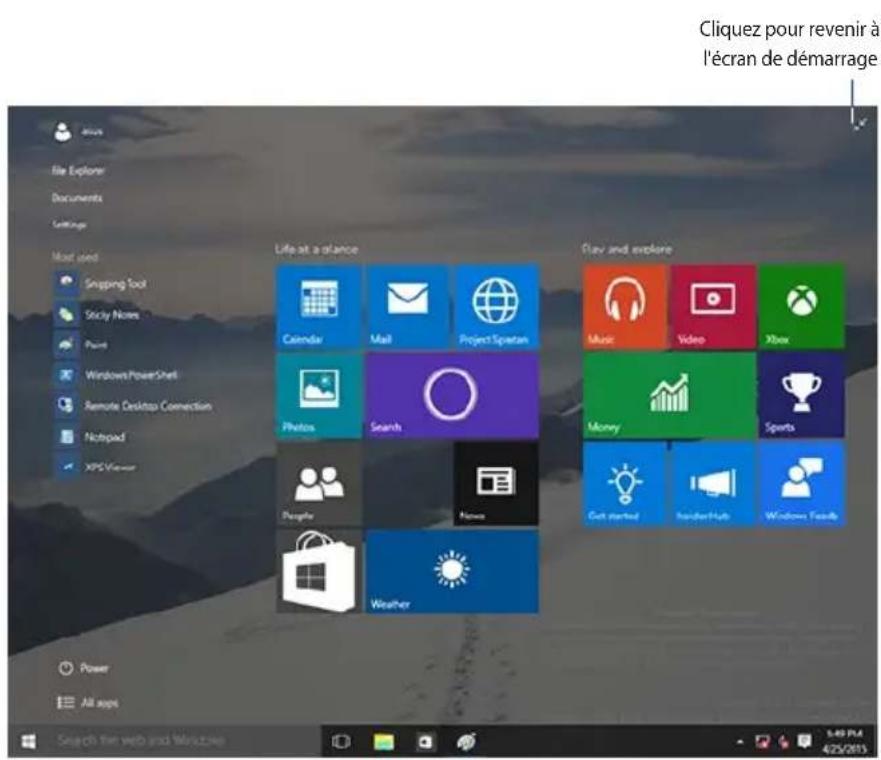Launch Snipping Tool from Most used
Screen dimensions: 881x760
102,283
